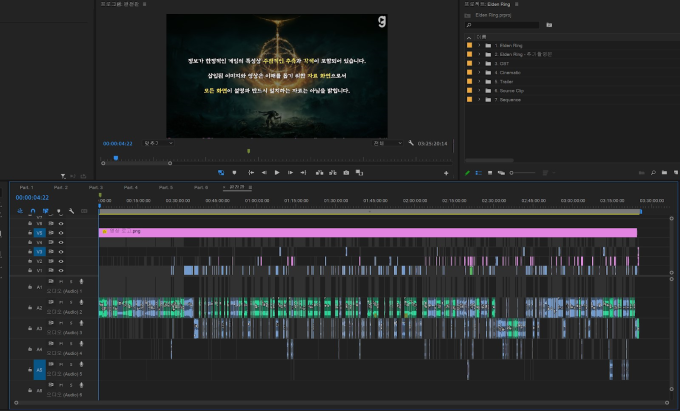Click the Extract button in program monitor
Image resolution: width=680 pixels, height=411 pixels.
pos(333,173)
